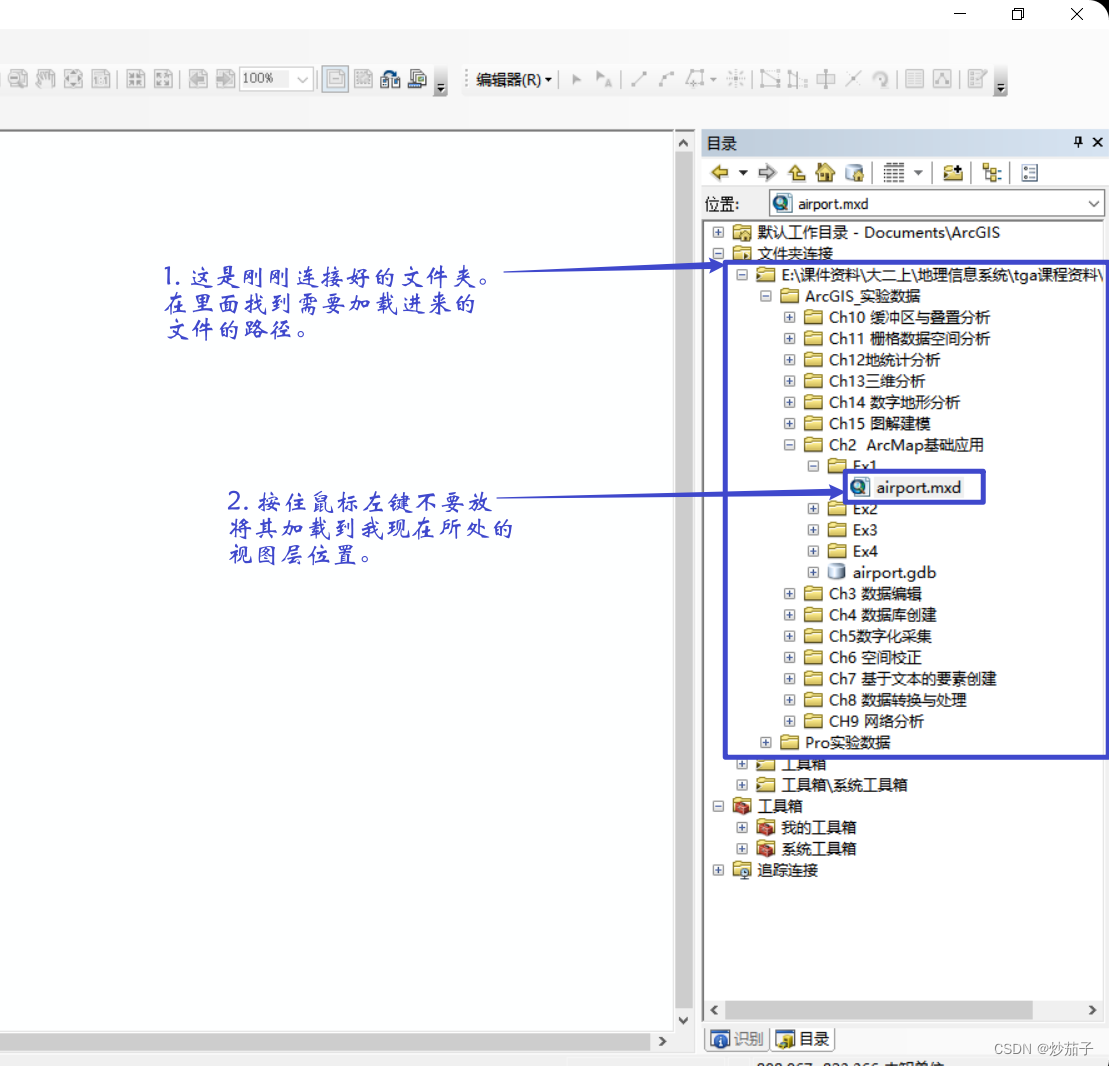Screen dimensions: 1109x1066
Task: Go back to previous layout extent
Action: pos(198,79)
